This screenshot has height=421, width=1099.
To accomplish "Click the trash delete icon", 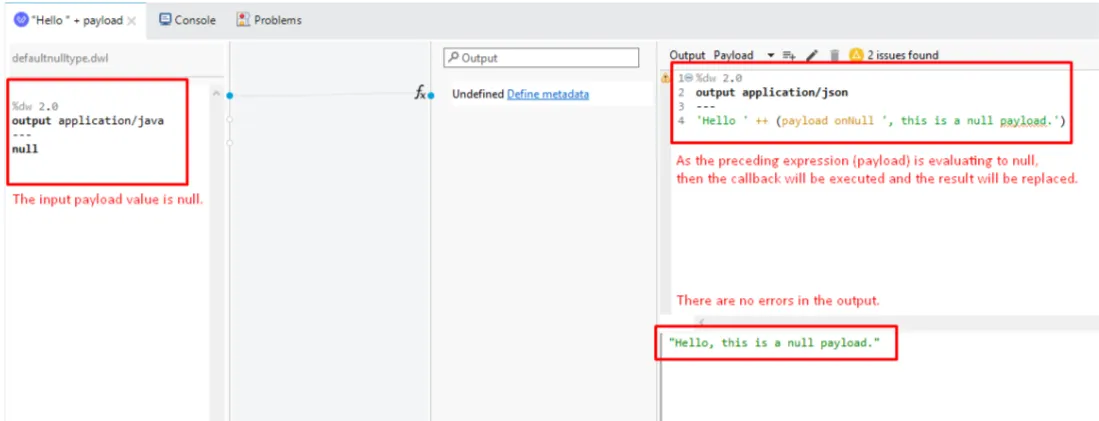I will (834, 55).
